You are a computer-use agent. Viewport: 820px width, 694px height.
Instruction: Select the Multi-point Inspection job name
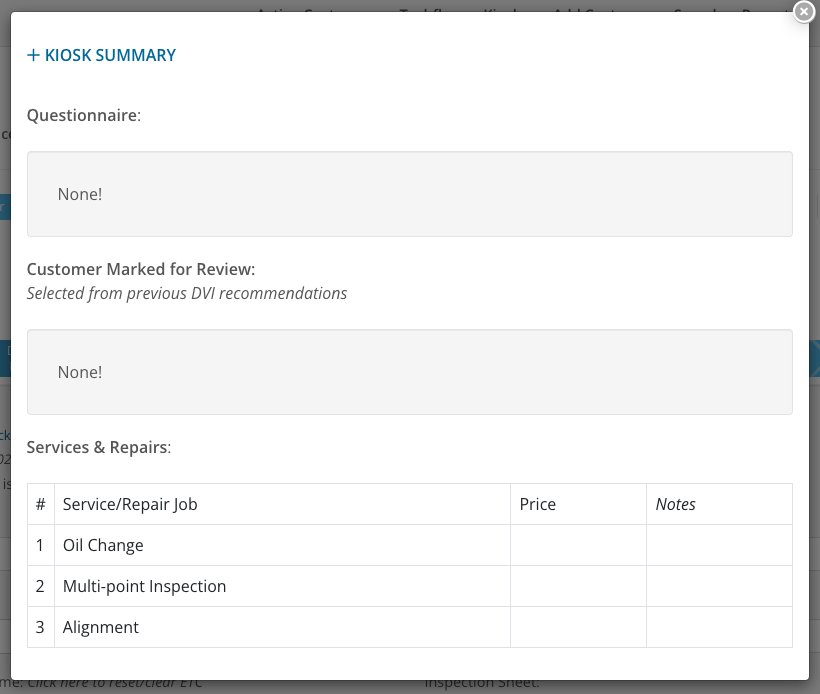tap(144, 586)
